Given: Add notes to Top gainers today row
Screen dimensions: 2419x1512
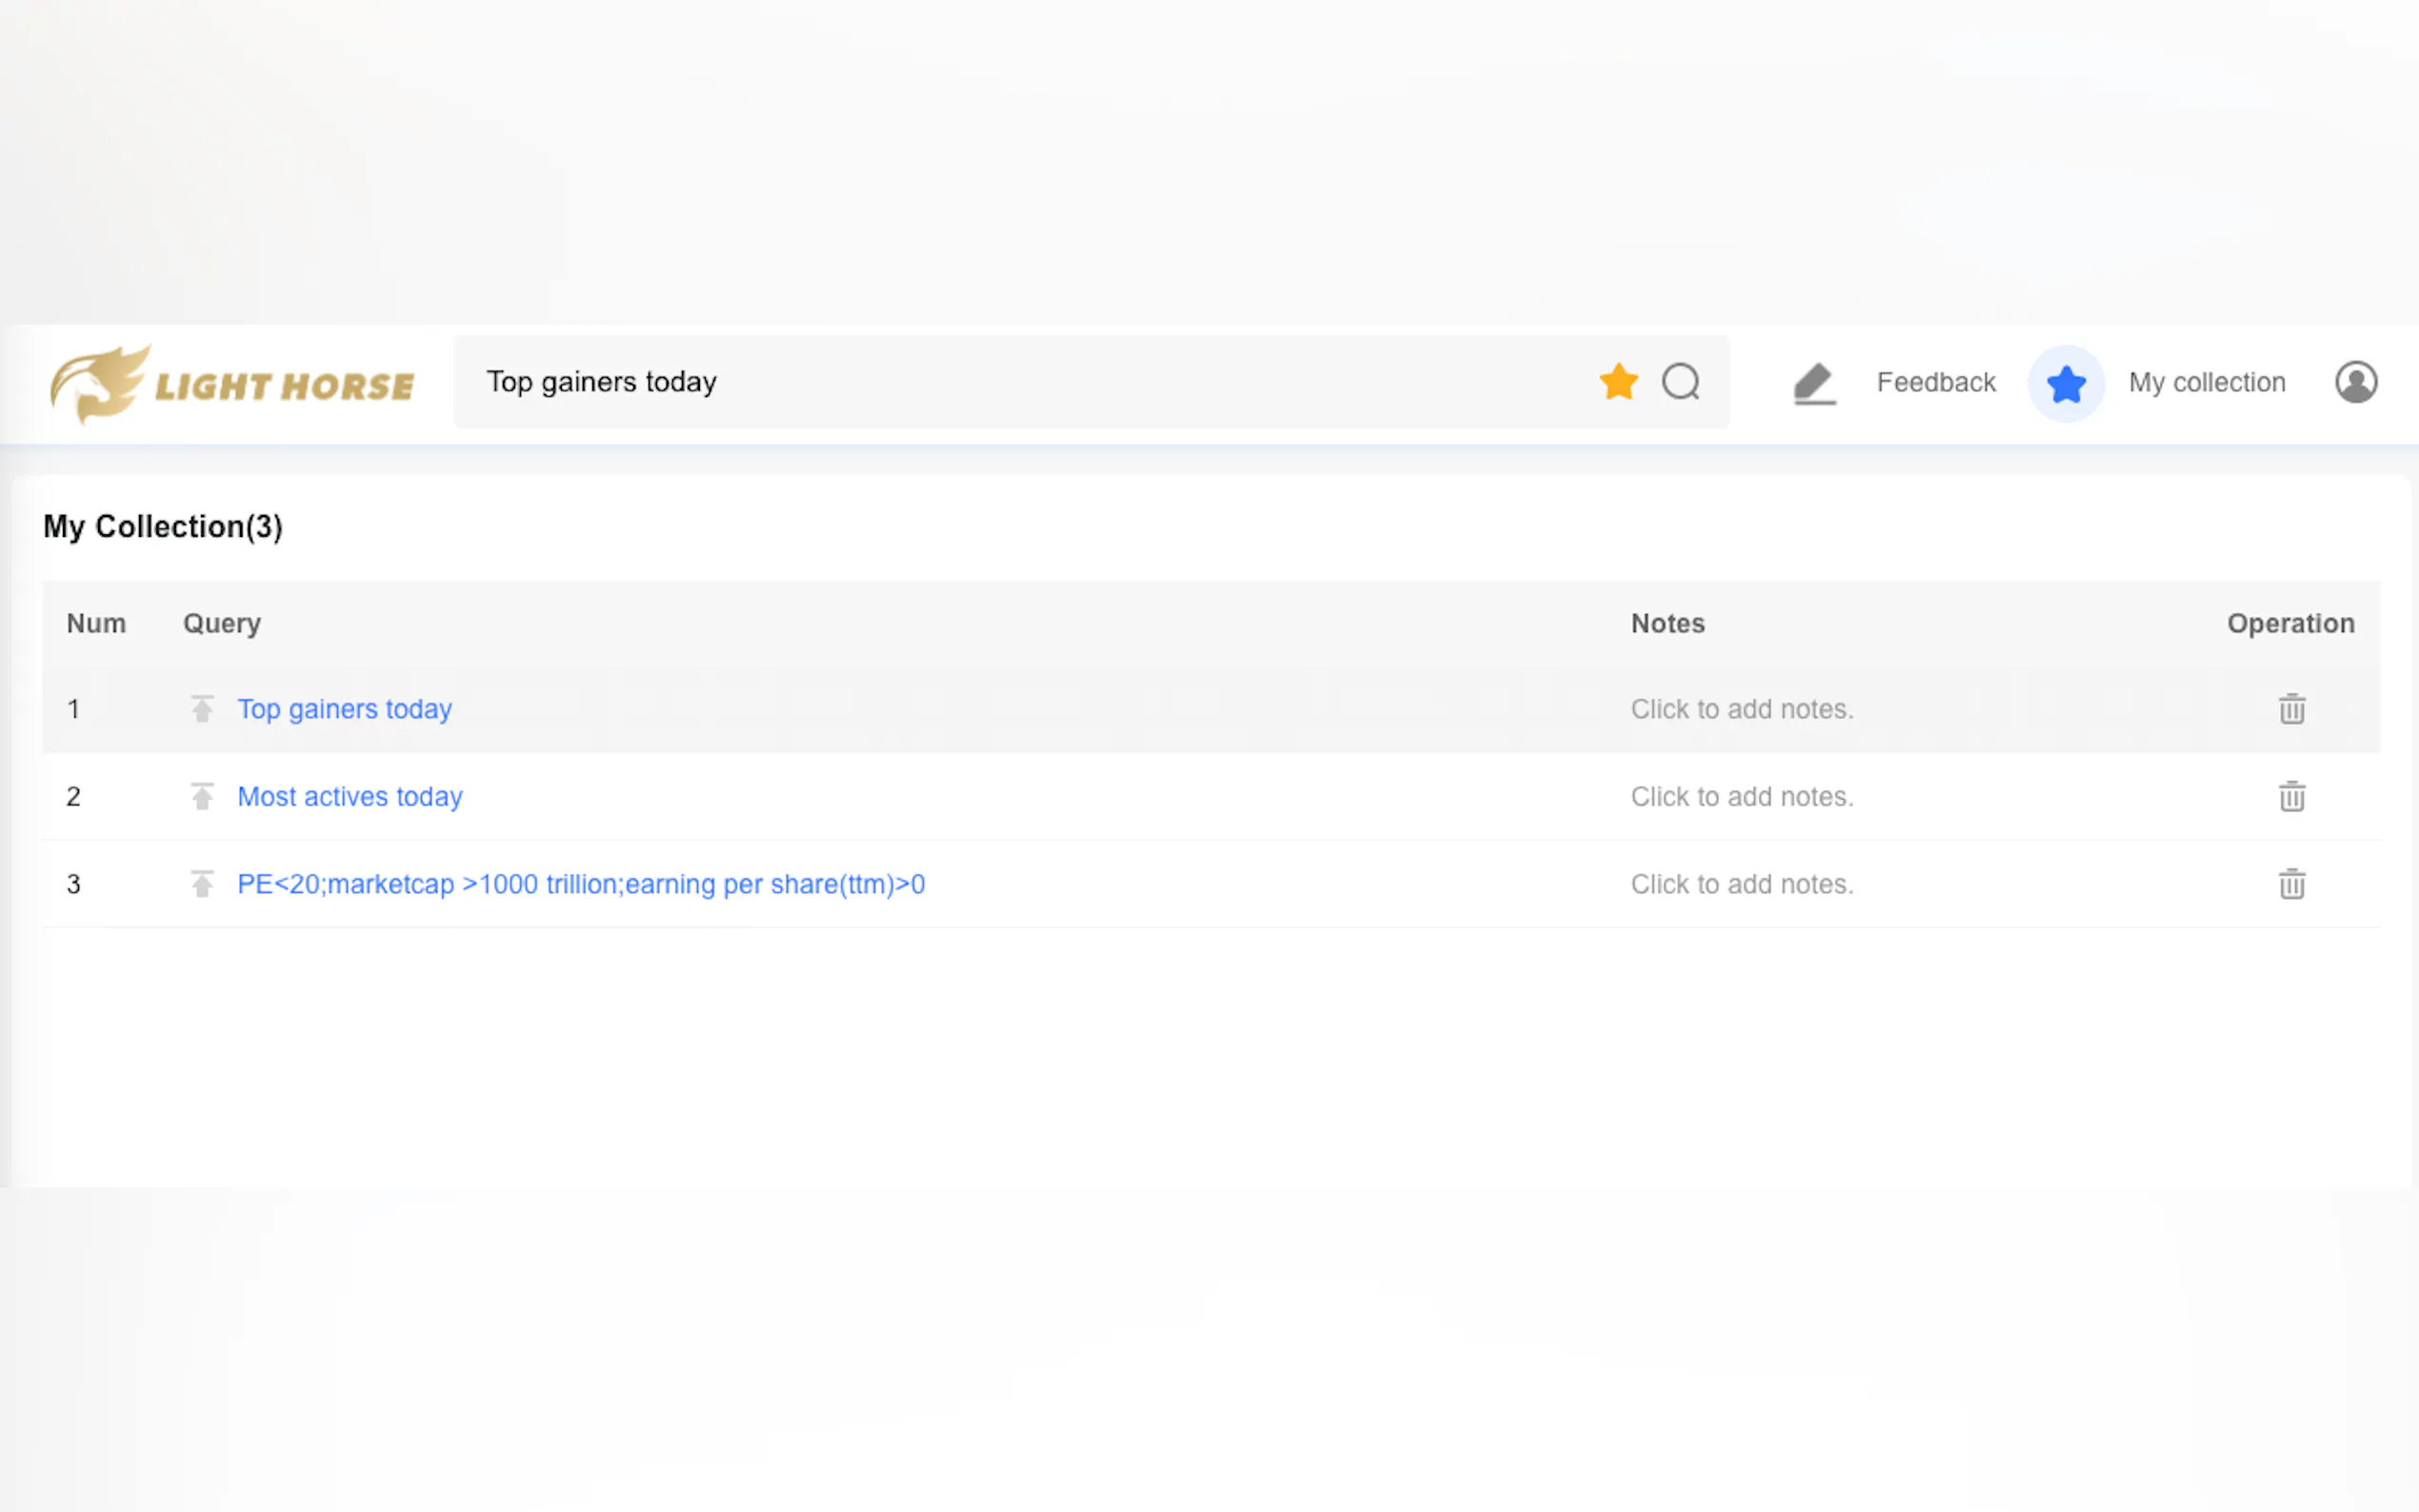Looking at the screenshot, I should (1741, 709).
